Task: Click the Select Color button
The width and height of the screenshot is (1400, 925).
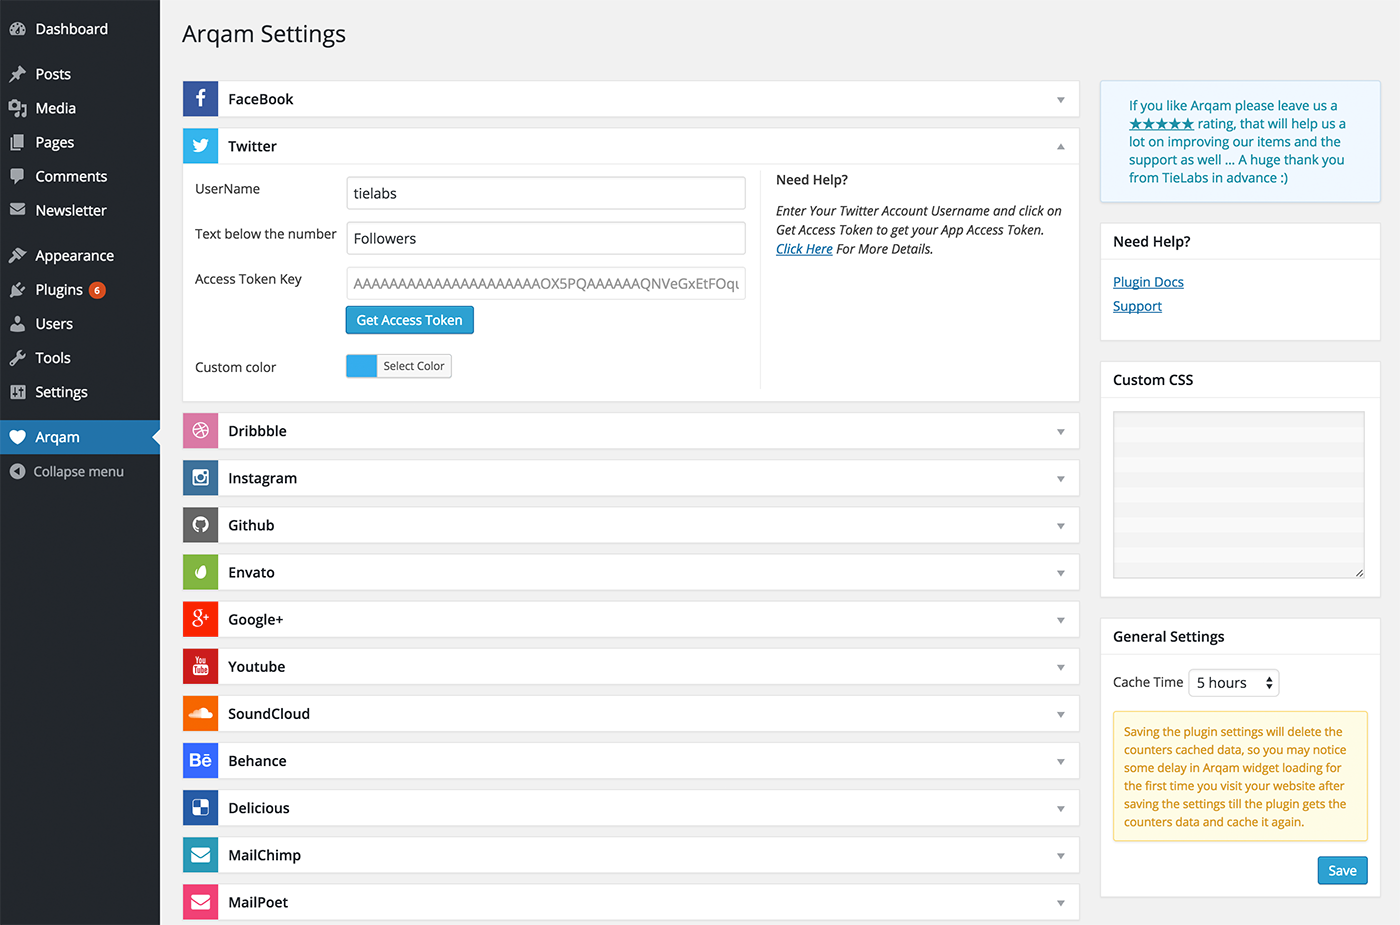Action: (x=414, y=366)
